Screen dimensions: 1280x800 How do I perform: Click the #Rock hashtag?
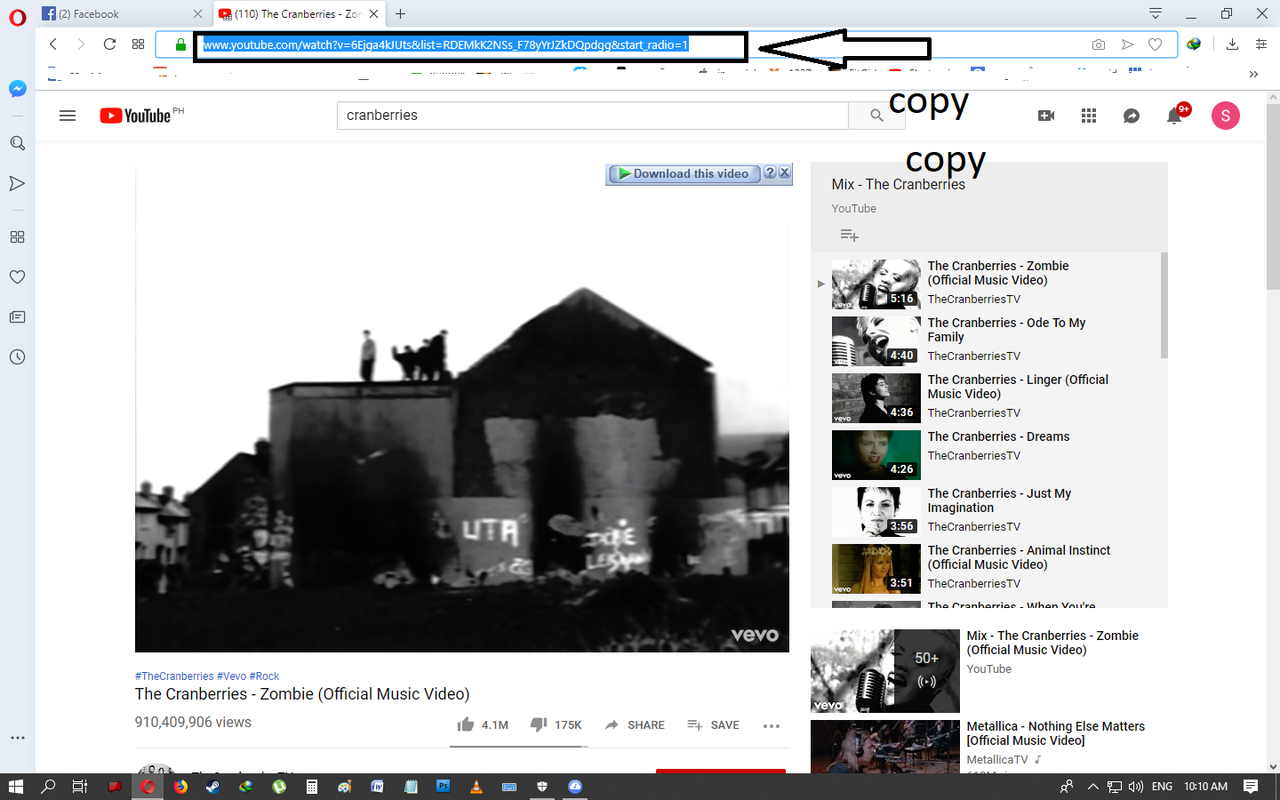[264, 676]
